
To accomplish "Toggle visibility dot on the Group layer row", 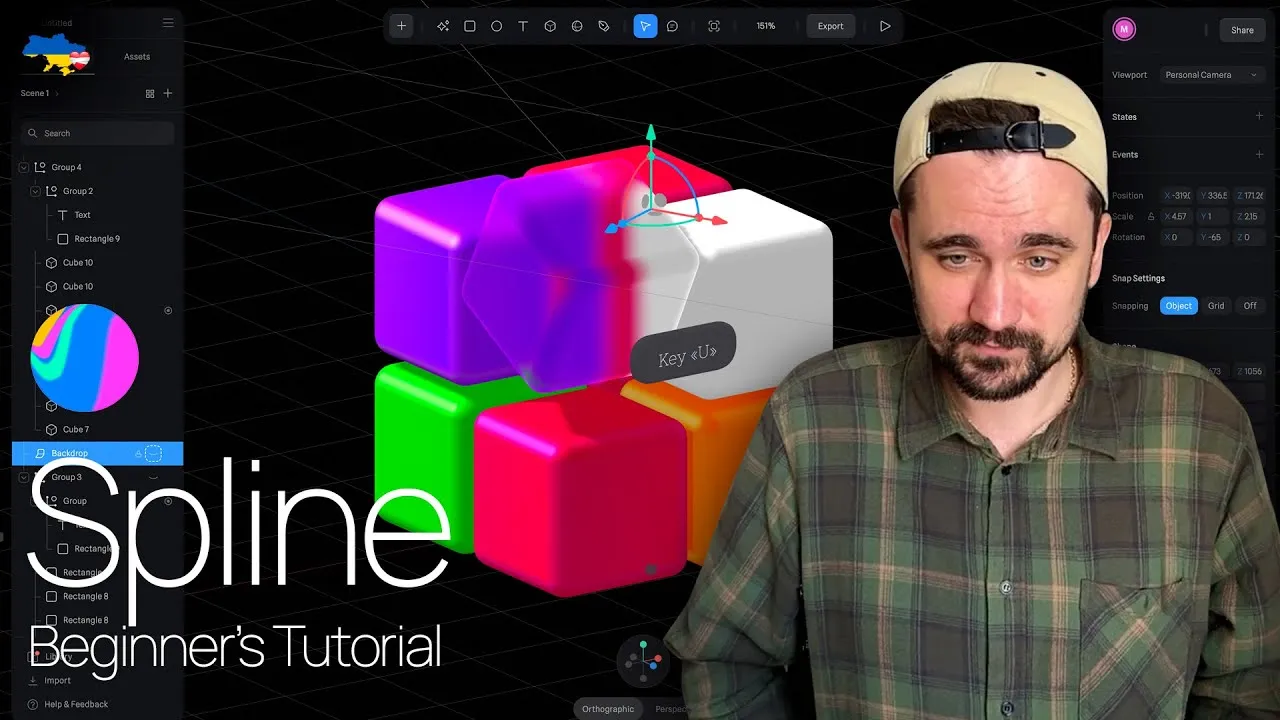I will (168, 501).
